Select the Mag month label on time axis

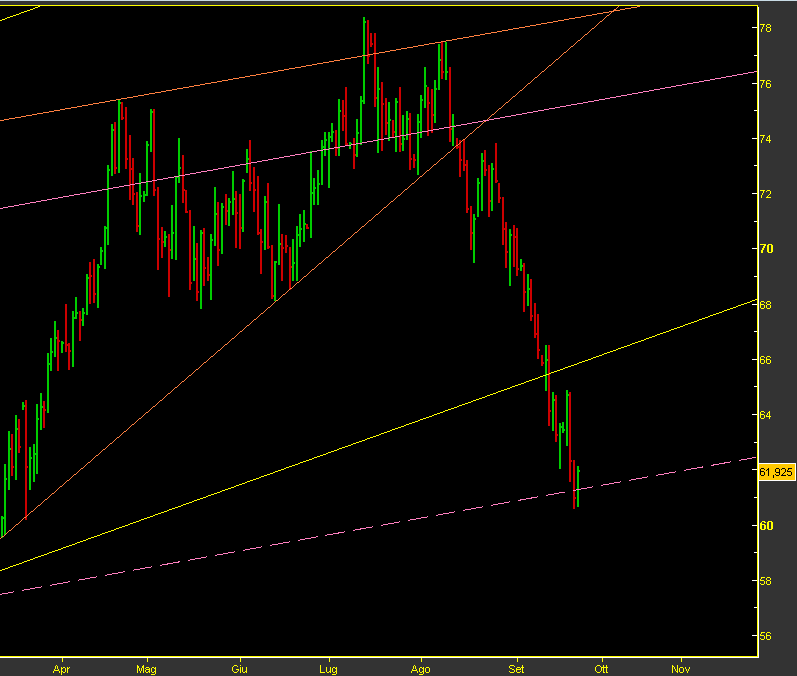pyautogui.click(x=146, y=669)
